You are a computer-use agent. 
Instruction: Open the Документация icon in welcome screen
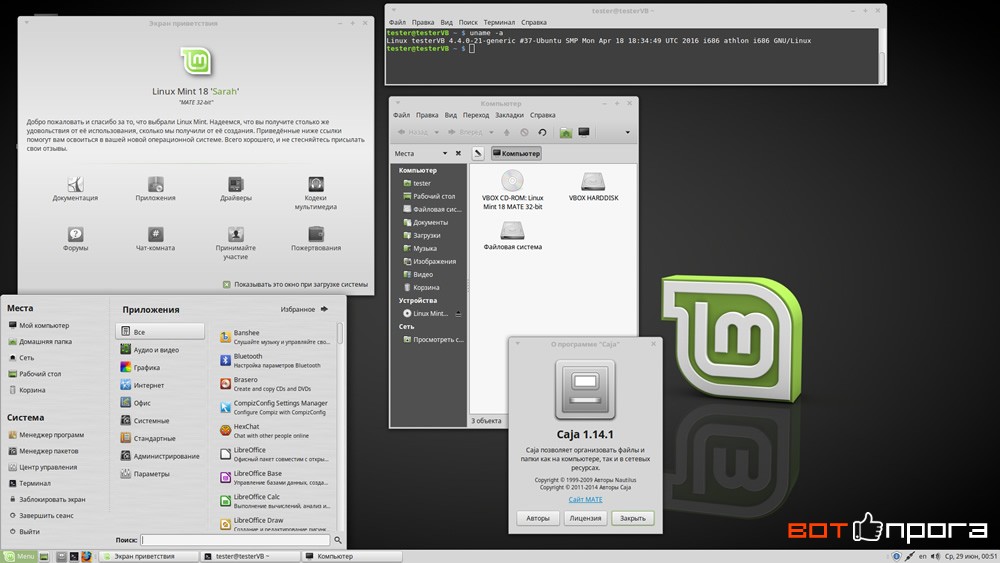(x=75, y=184)
